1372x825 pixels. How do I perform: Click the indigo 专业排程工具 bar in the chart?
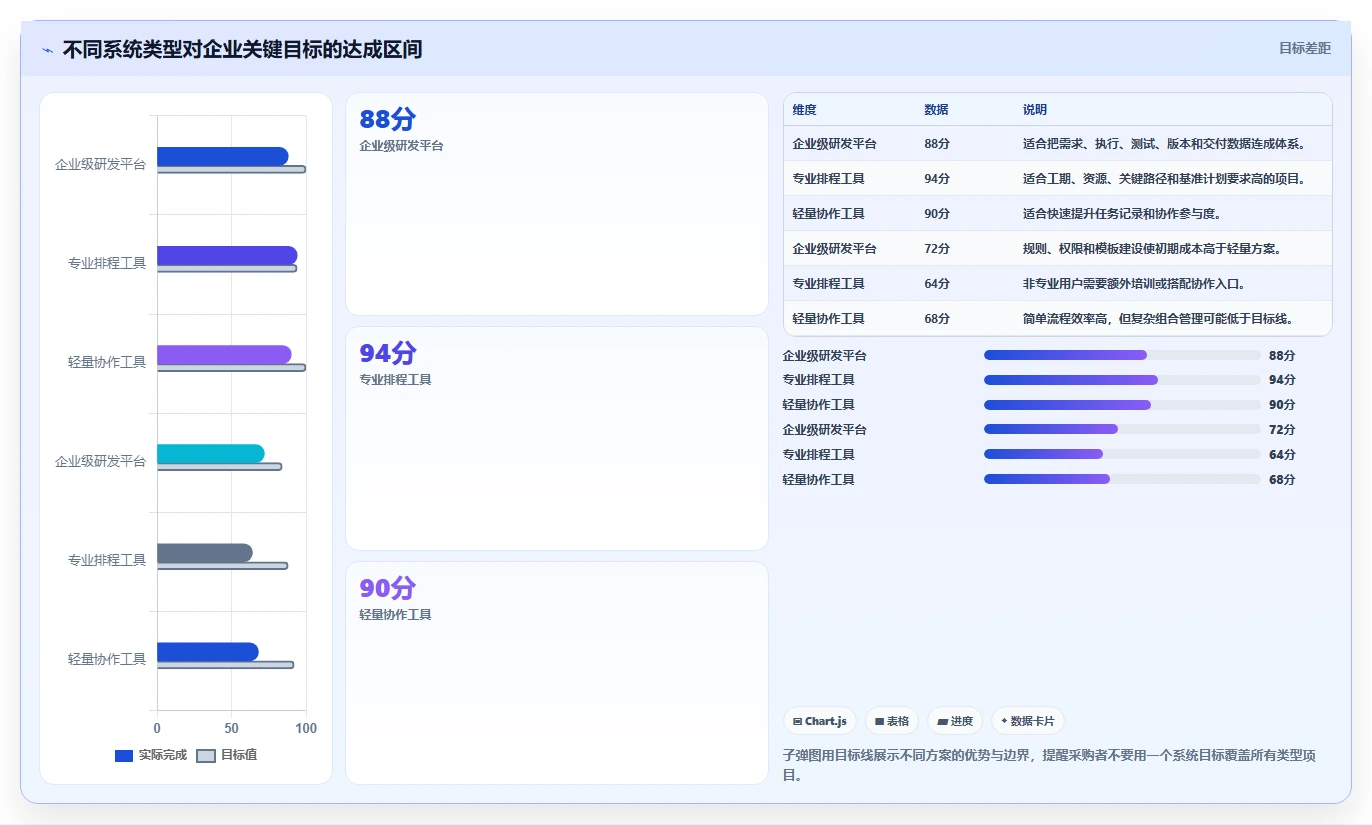tap(227, 255)
